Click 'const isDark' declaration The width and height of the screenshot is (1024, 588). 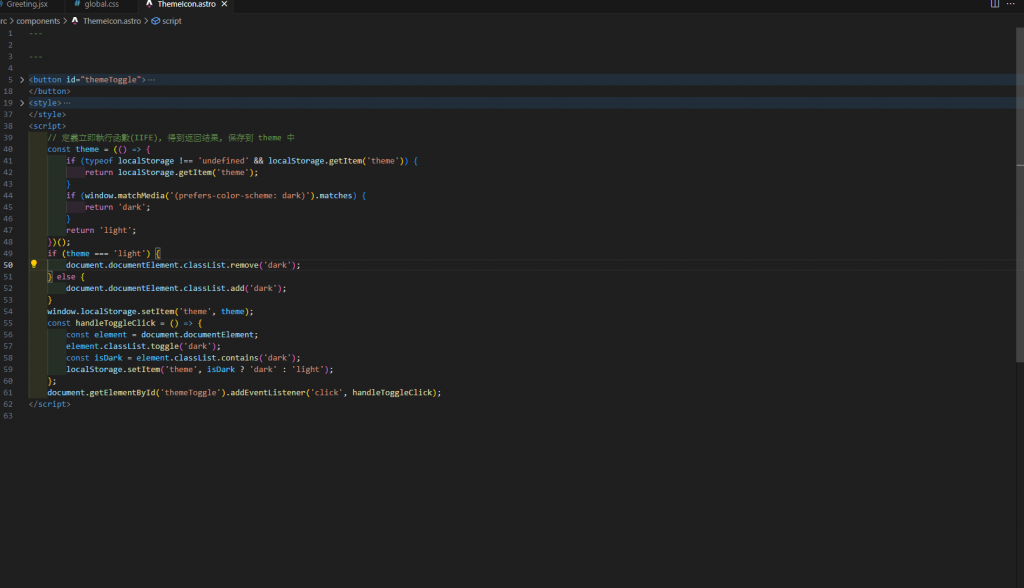point(183,358)
